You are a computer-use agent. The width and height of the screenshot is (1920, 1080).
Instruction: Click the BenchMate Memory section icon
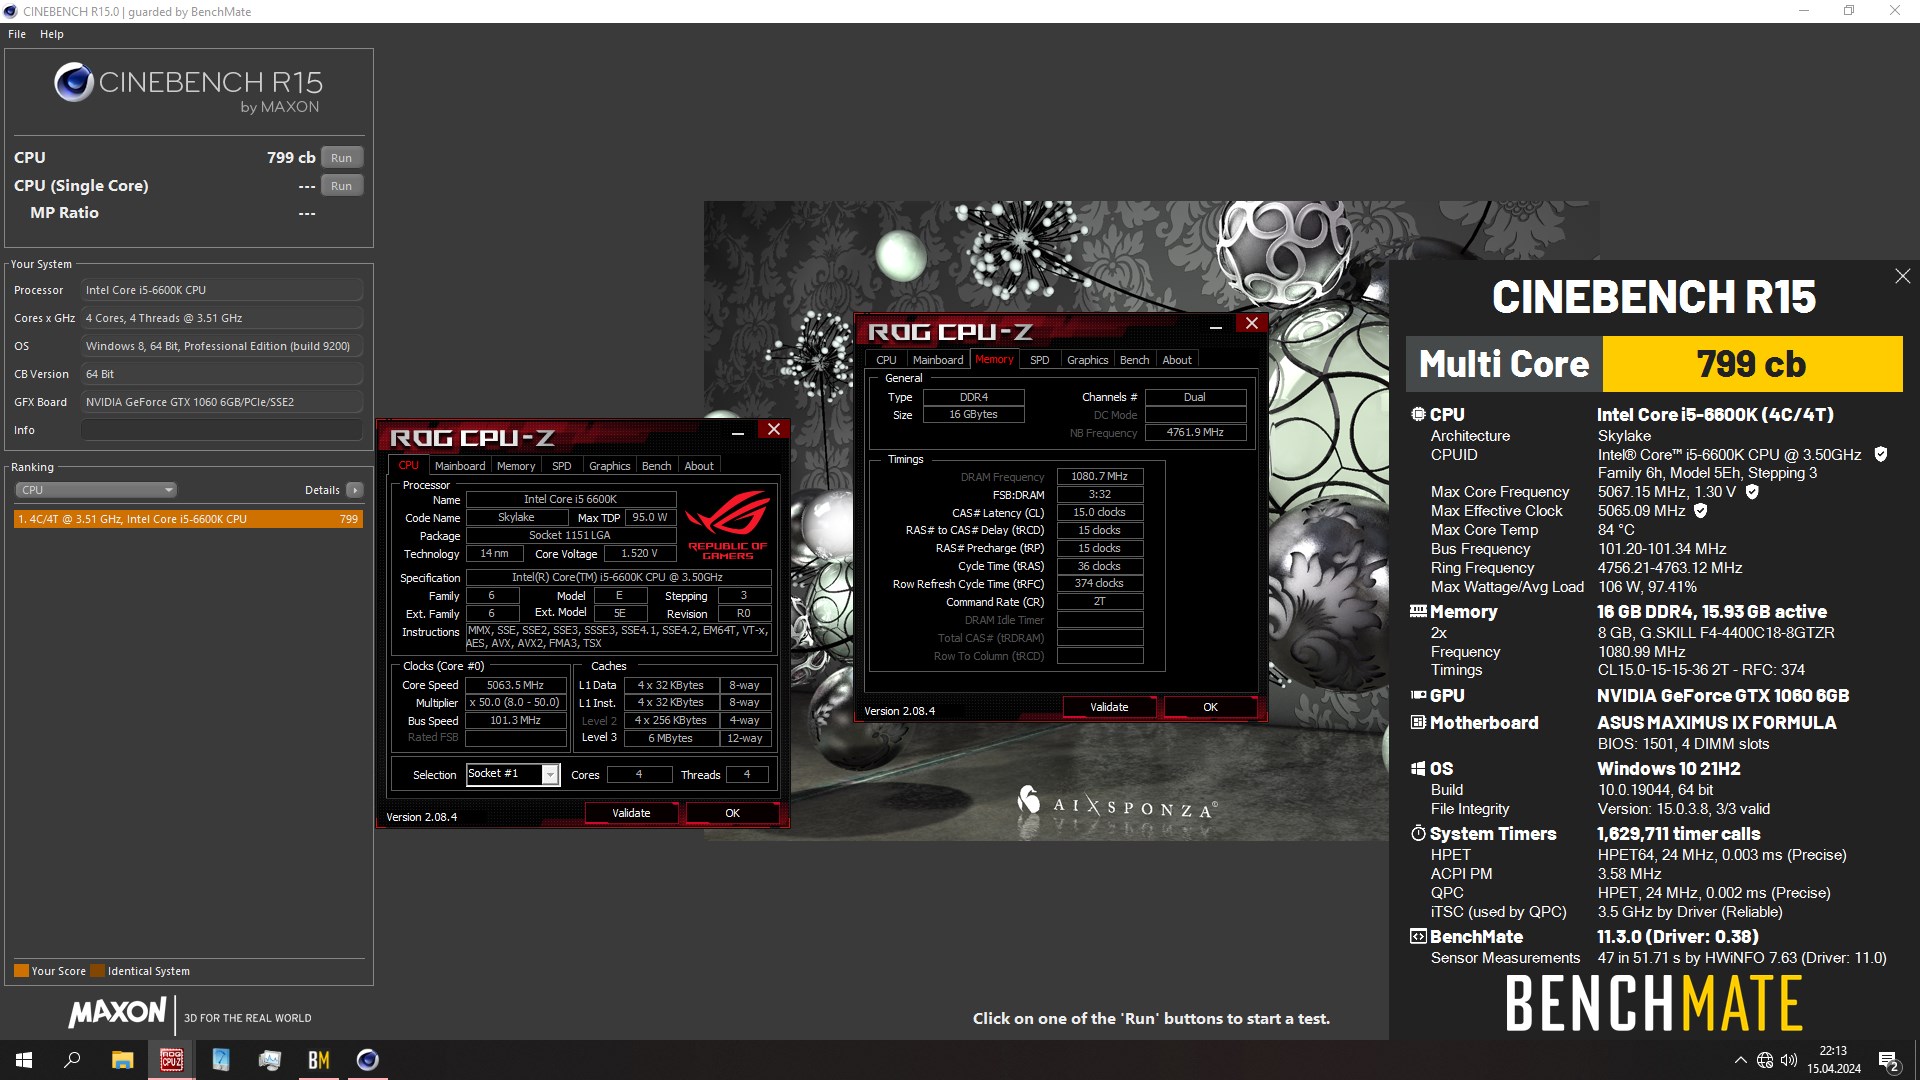click(1418, 611)
